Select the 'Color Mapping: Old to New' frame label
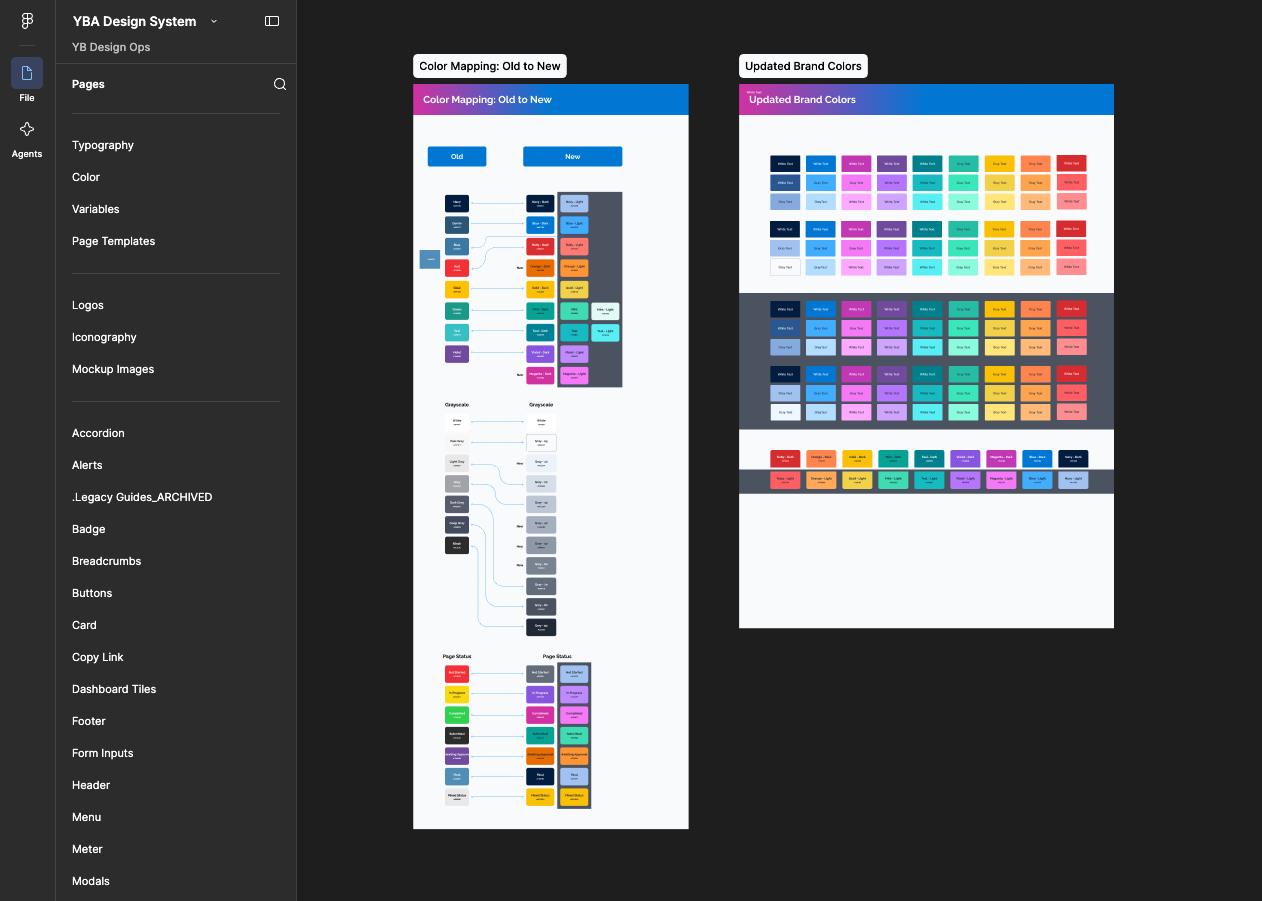 click(x=490, y=66)
